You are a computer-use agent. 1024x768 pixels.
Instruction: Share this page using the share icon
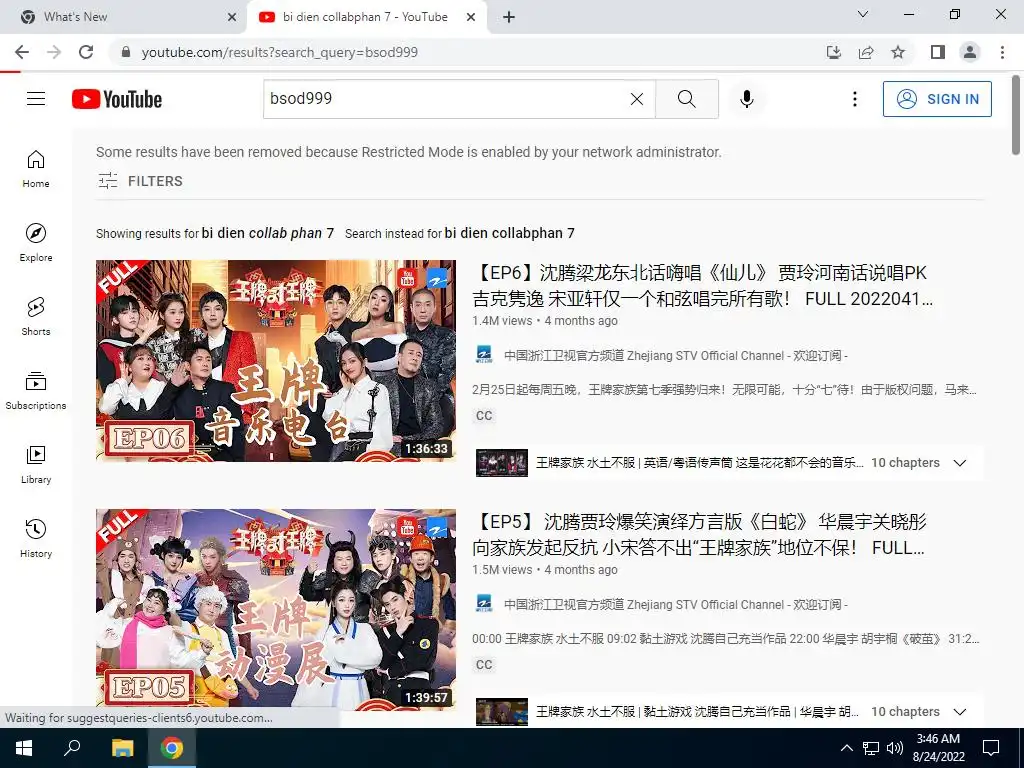click(866, 52)
